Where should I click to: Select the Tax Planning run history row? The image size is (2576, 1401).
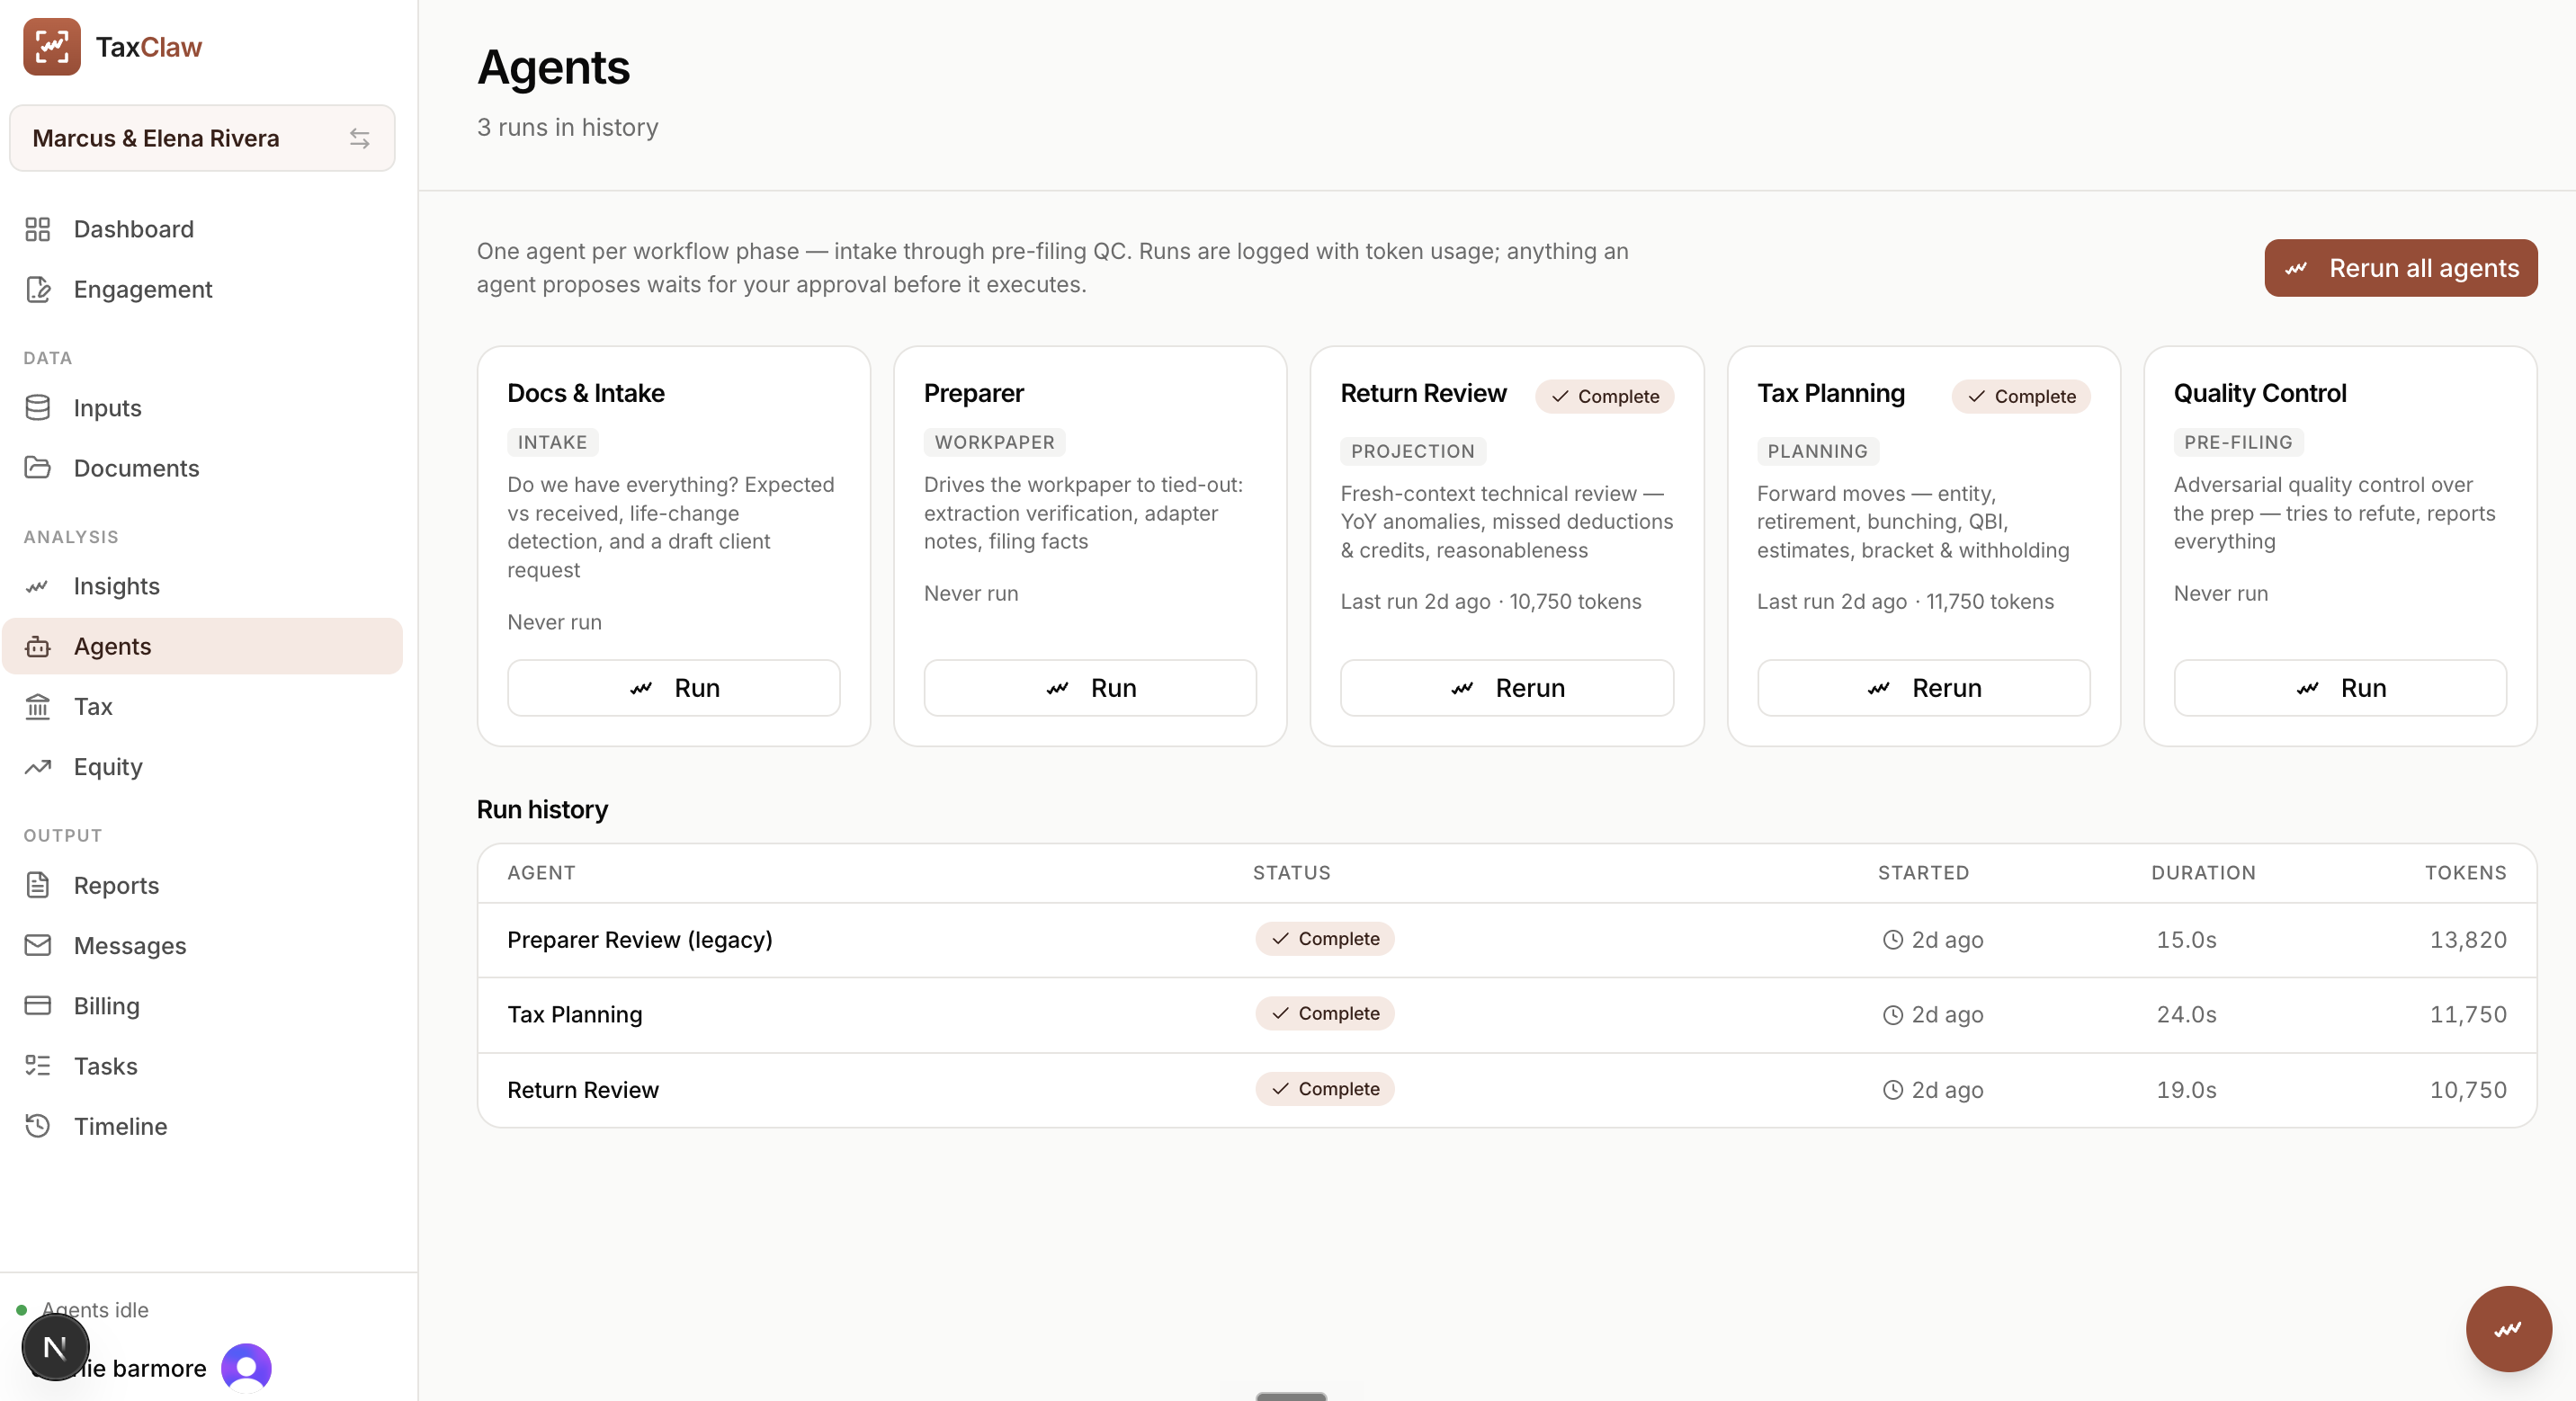pyautogui.click(x=1506, y=1015)
